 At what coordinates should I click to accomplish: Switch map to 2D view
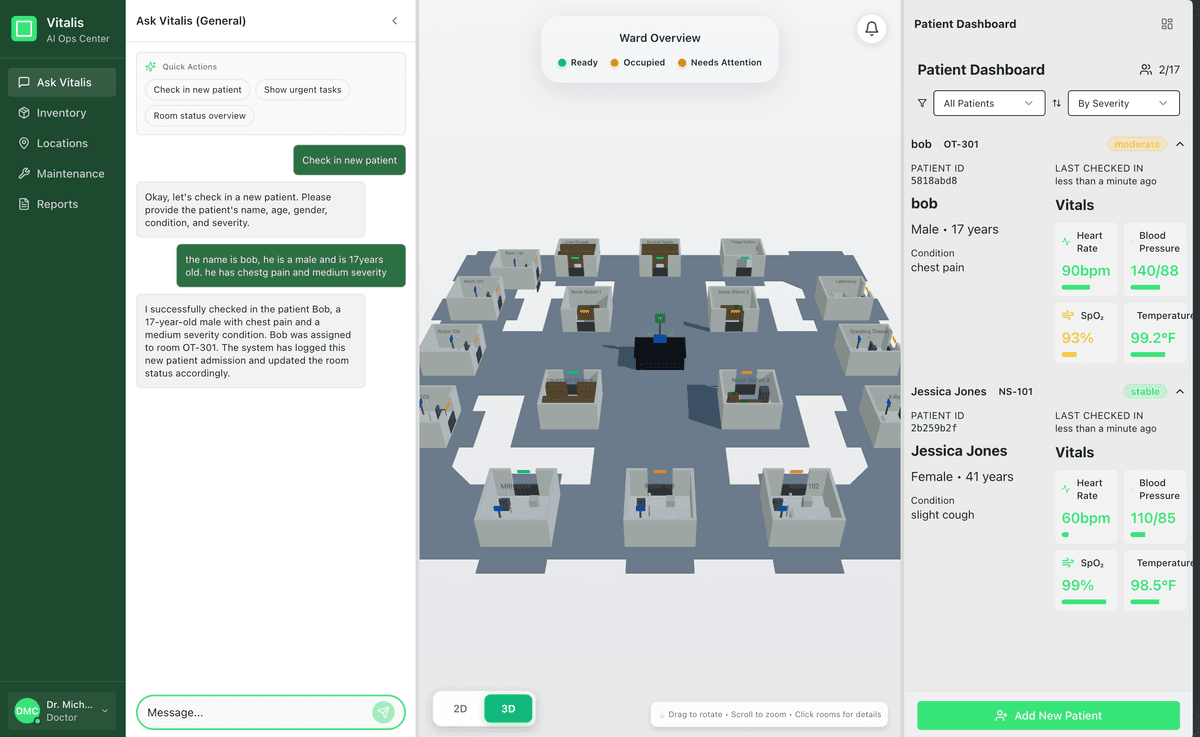click(460, 709)
